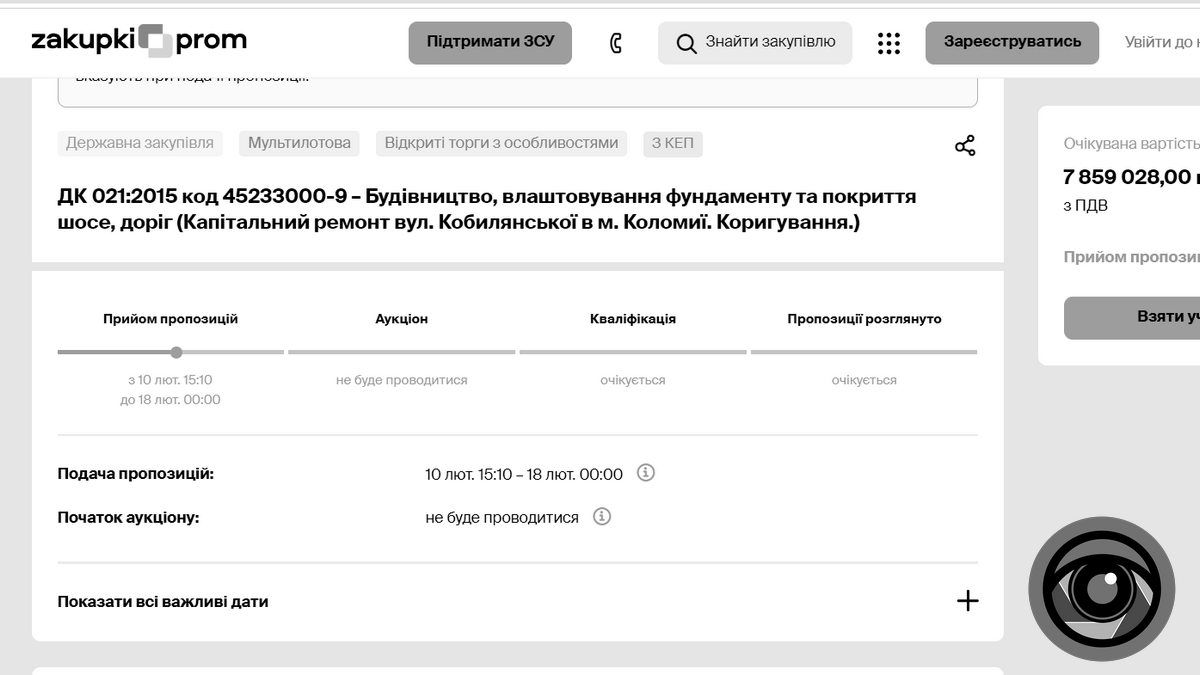1200x675 pixels.
Task: Expand Показати всі важливі дати section
Action: pyautogui.click(x=966, y=601)
